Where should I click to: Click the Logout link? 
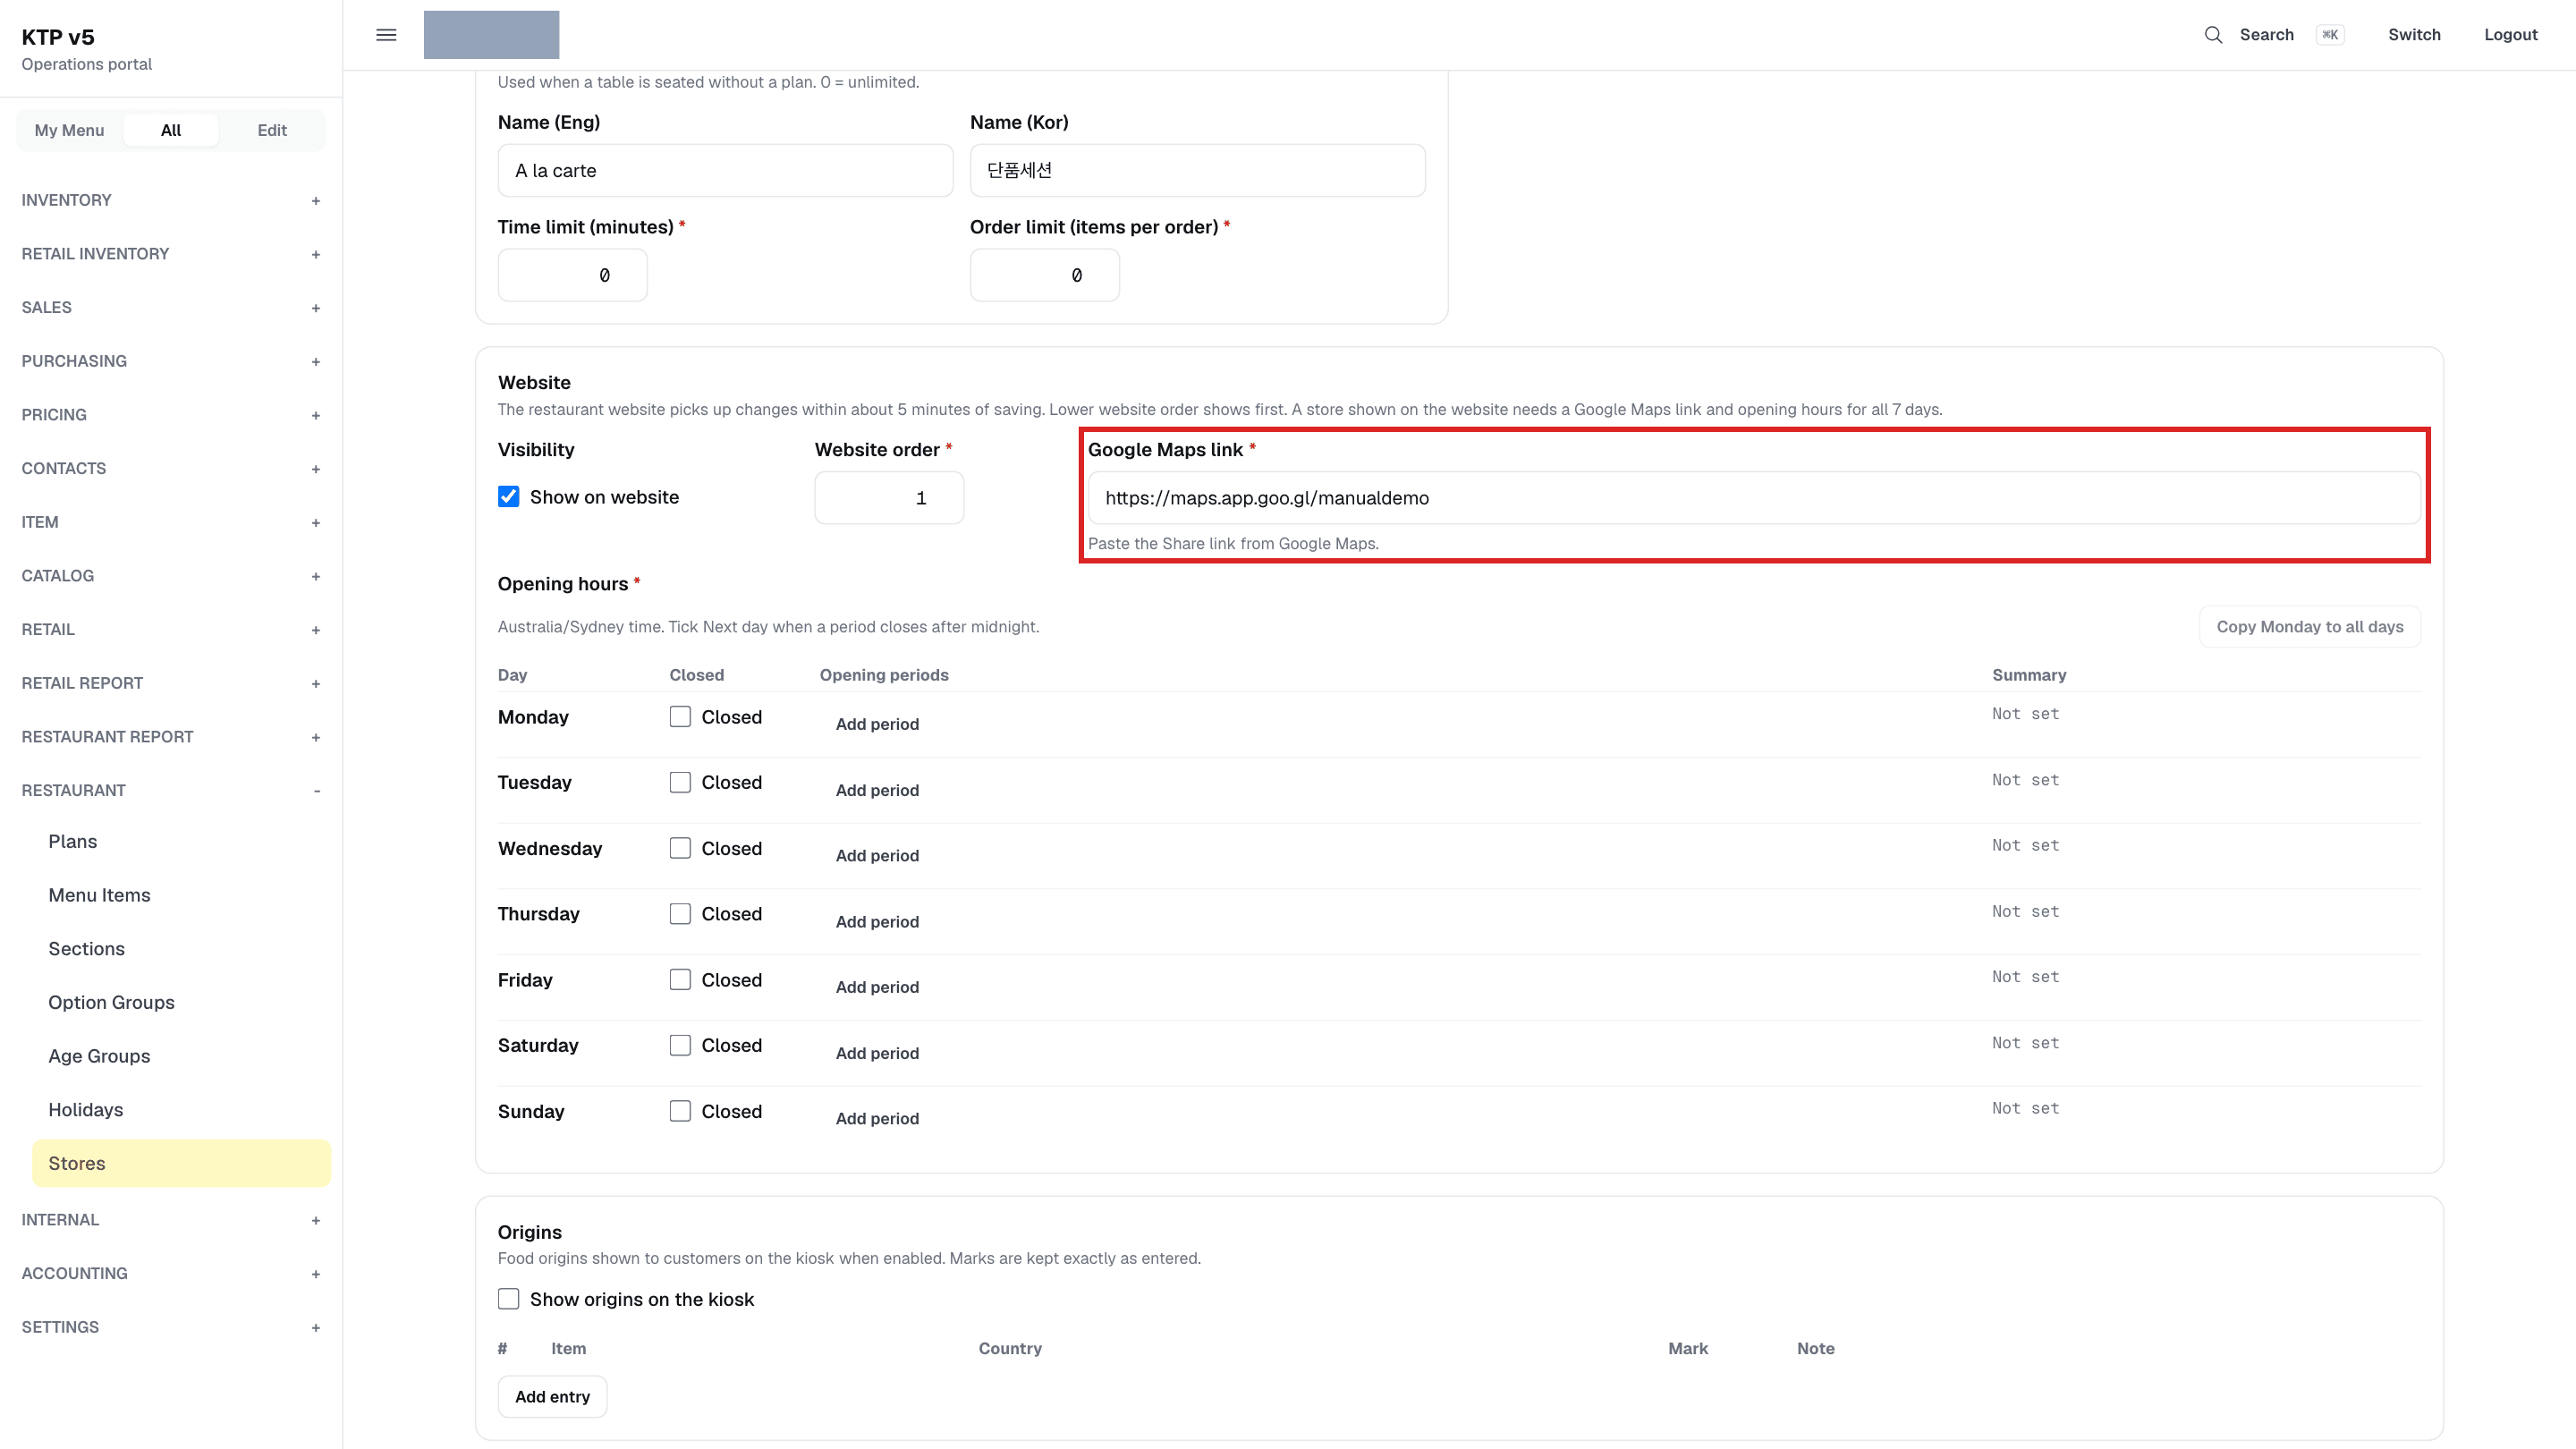click(x=2510, y=35)
